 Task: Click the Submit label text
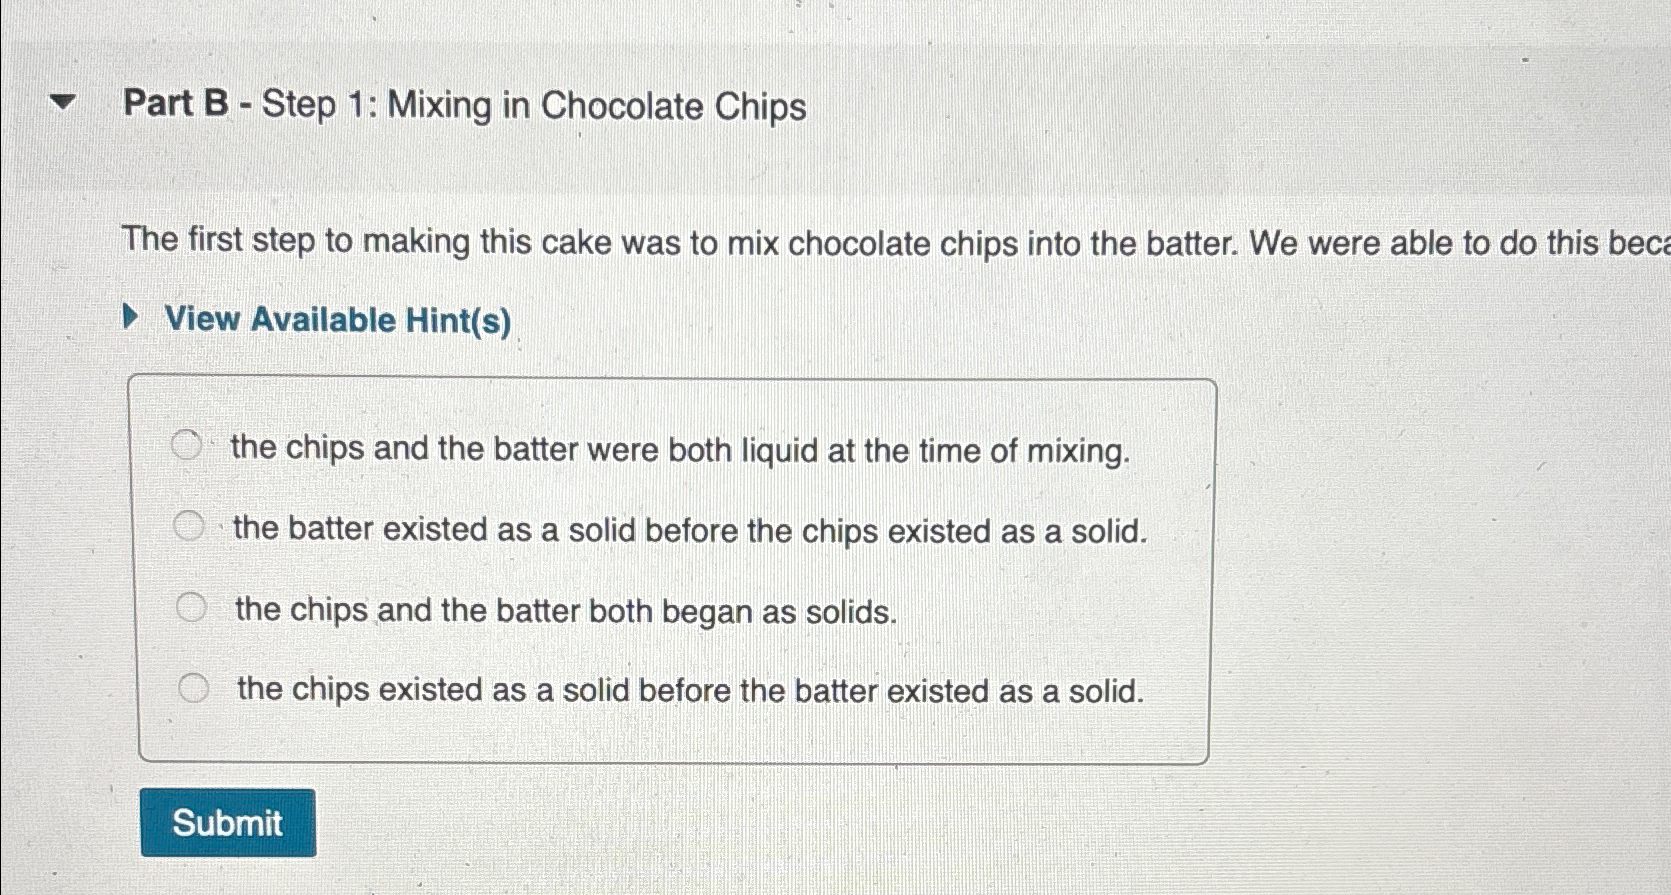pos(227,821)
